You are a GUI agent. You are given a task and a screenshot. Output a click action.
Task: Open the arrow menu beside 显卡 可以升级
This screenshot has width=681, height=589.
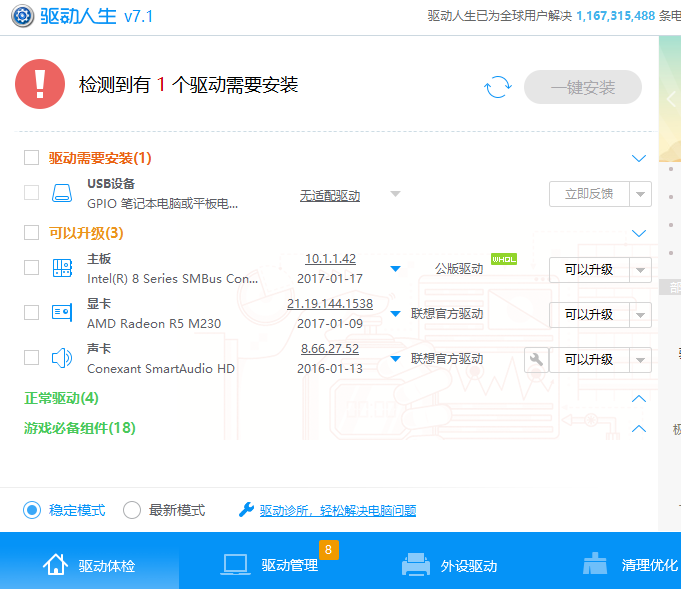tap(641, 315)
